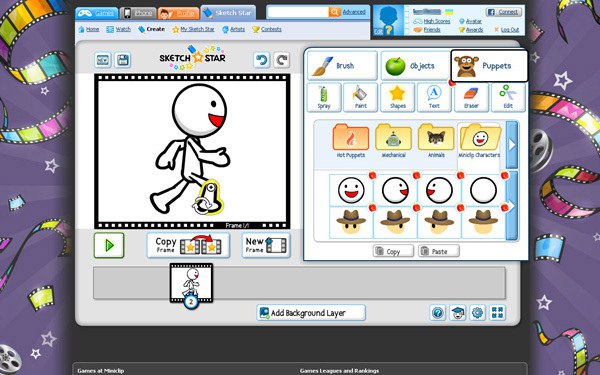
Task: Select the Brush tool
Action: point(342,65)
